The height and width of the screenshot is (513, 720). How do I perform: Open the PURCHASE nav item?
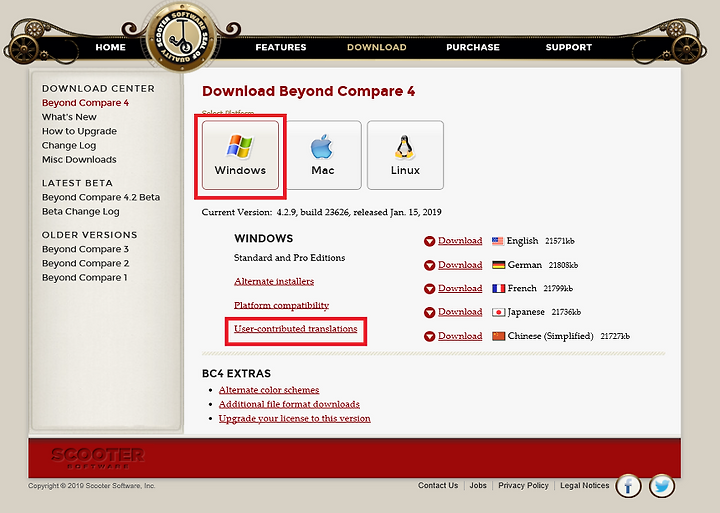click(473, 47)
